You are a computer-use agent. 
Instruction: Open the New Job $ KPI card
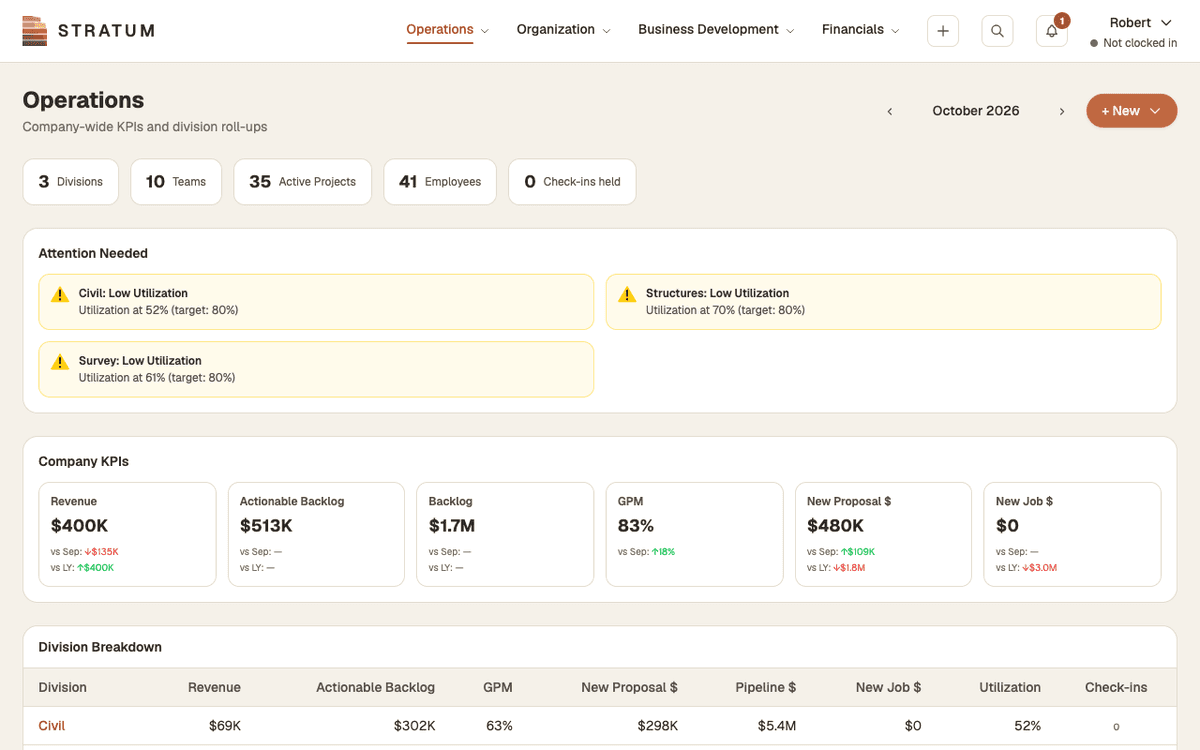pyautogui.click(x=1072, y=534)
